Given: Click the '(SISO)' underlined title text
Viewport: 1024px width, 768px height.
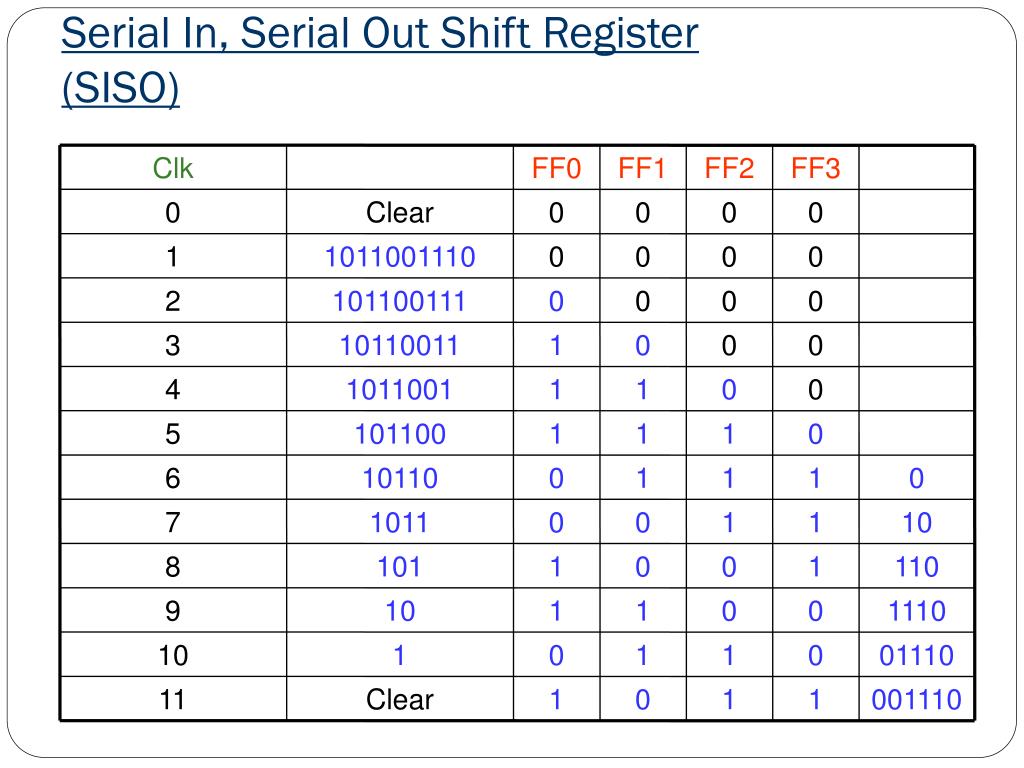Looking at the screenshot, I should (x=120, y=88).
